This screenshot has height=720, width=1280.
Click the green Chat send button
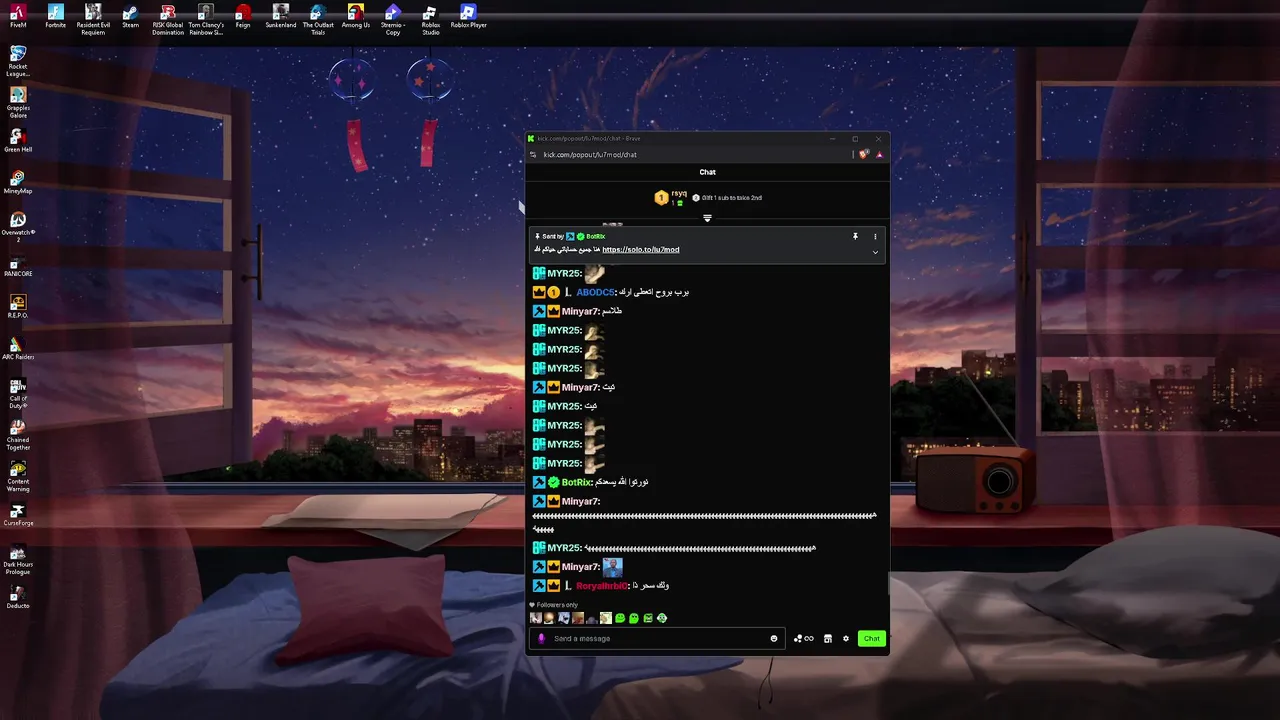coord(872,638)
